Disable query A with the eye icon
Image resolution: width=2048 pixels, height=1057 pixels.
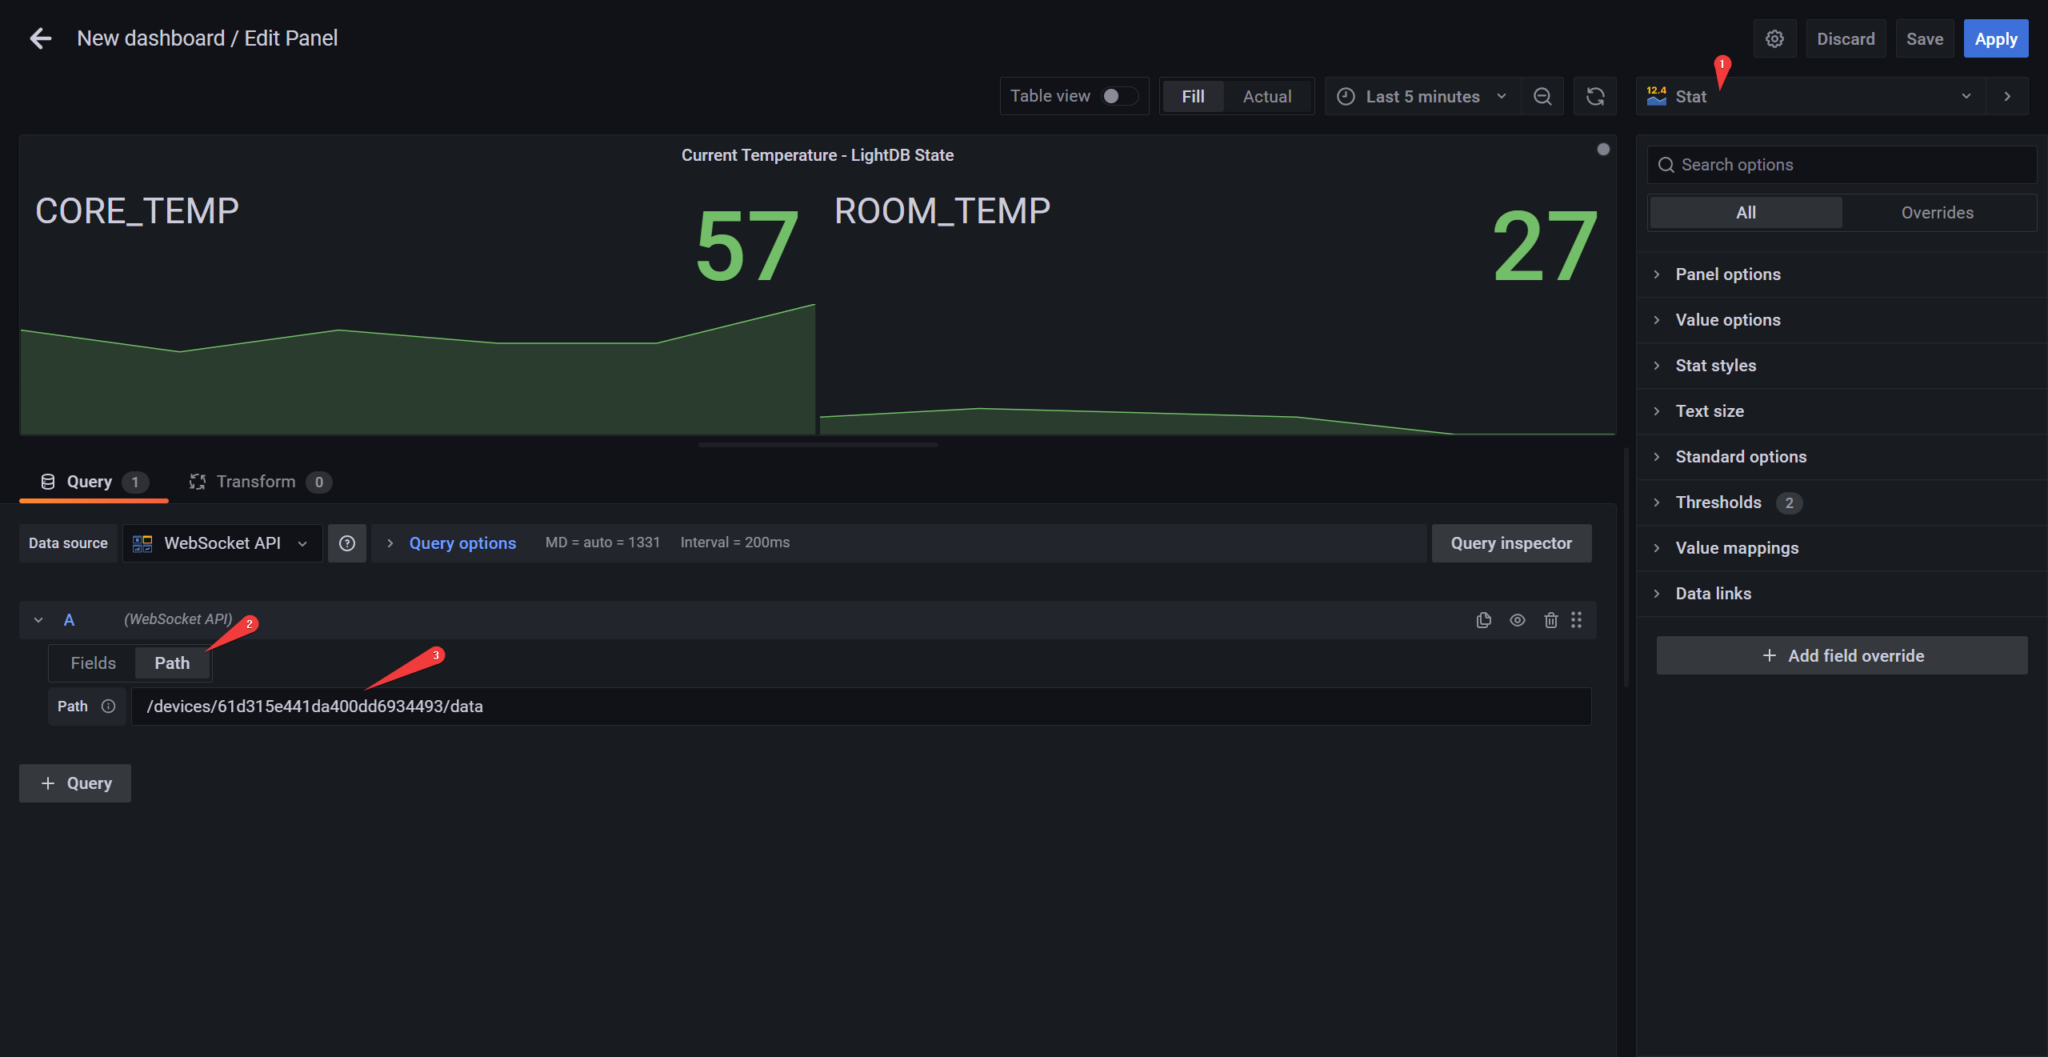[1517, 620]
